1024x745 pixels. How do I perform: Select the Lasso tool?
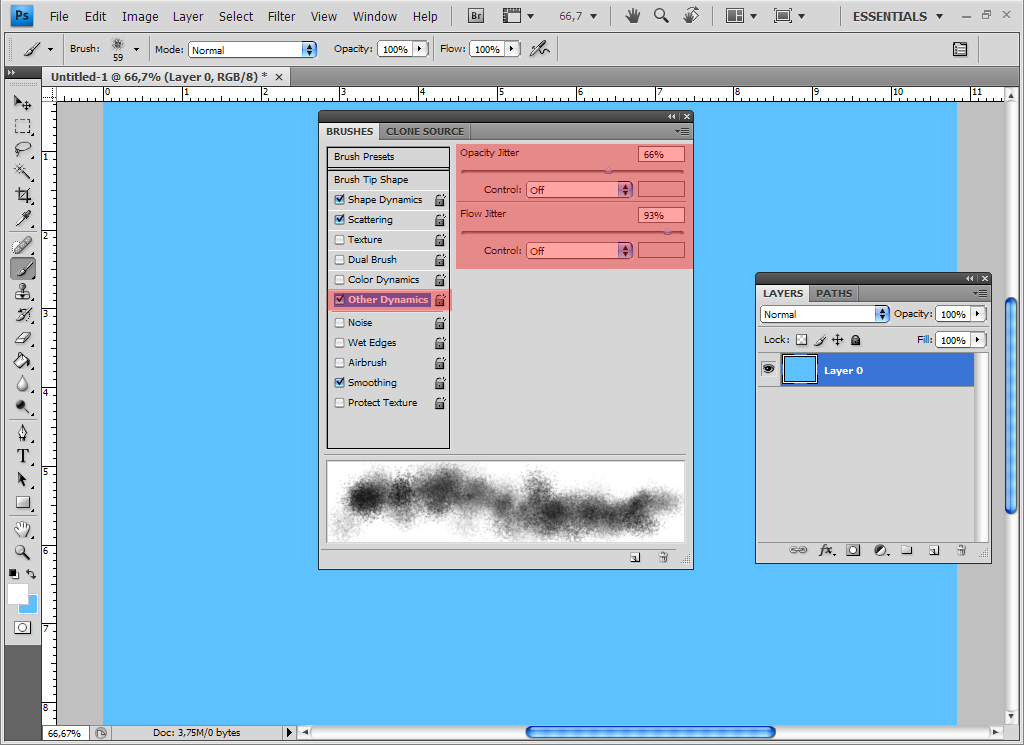[x=22, y=149]
